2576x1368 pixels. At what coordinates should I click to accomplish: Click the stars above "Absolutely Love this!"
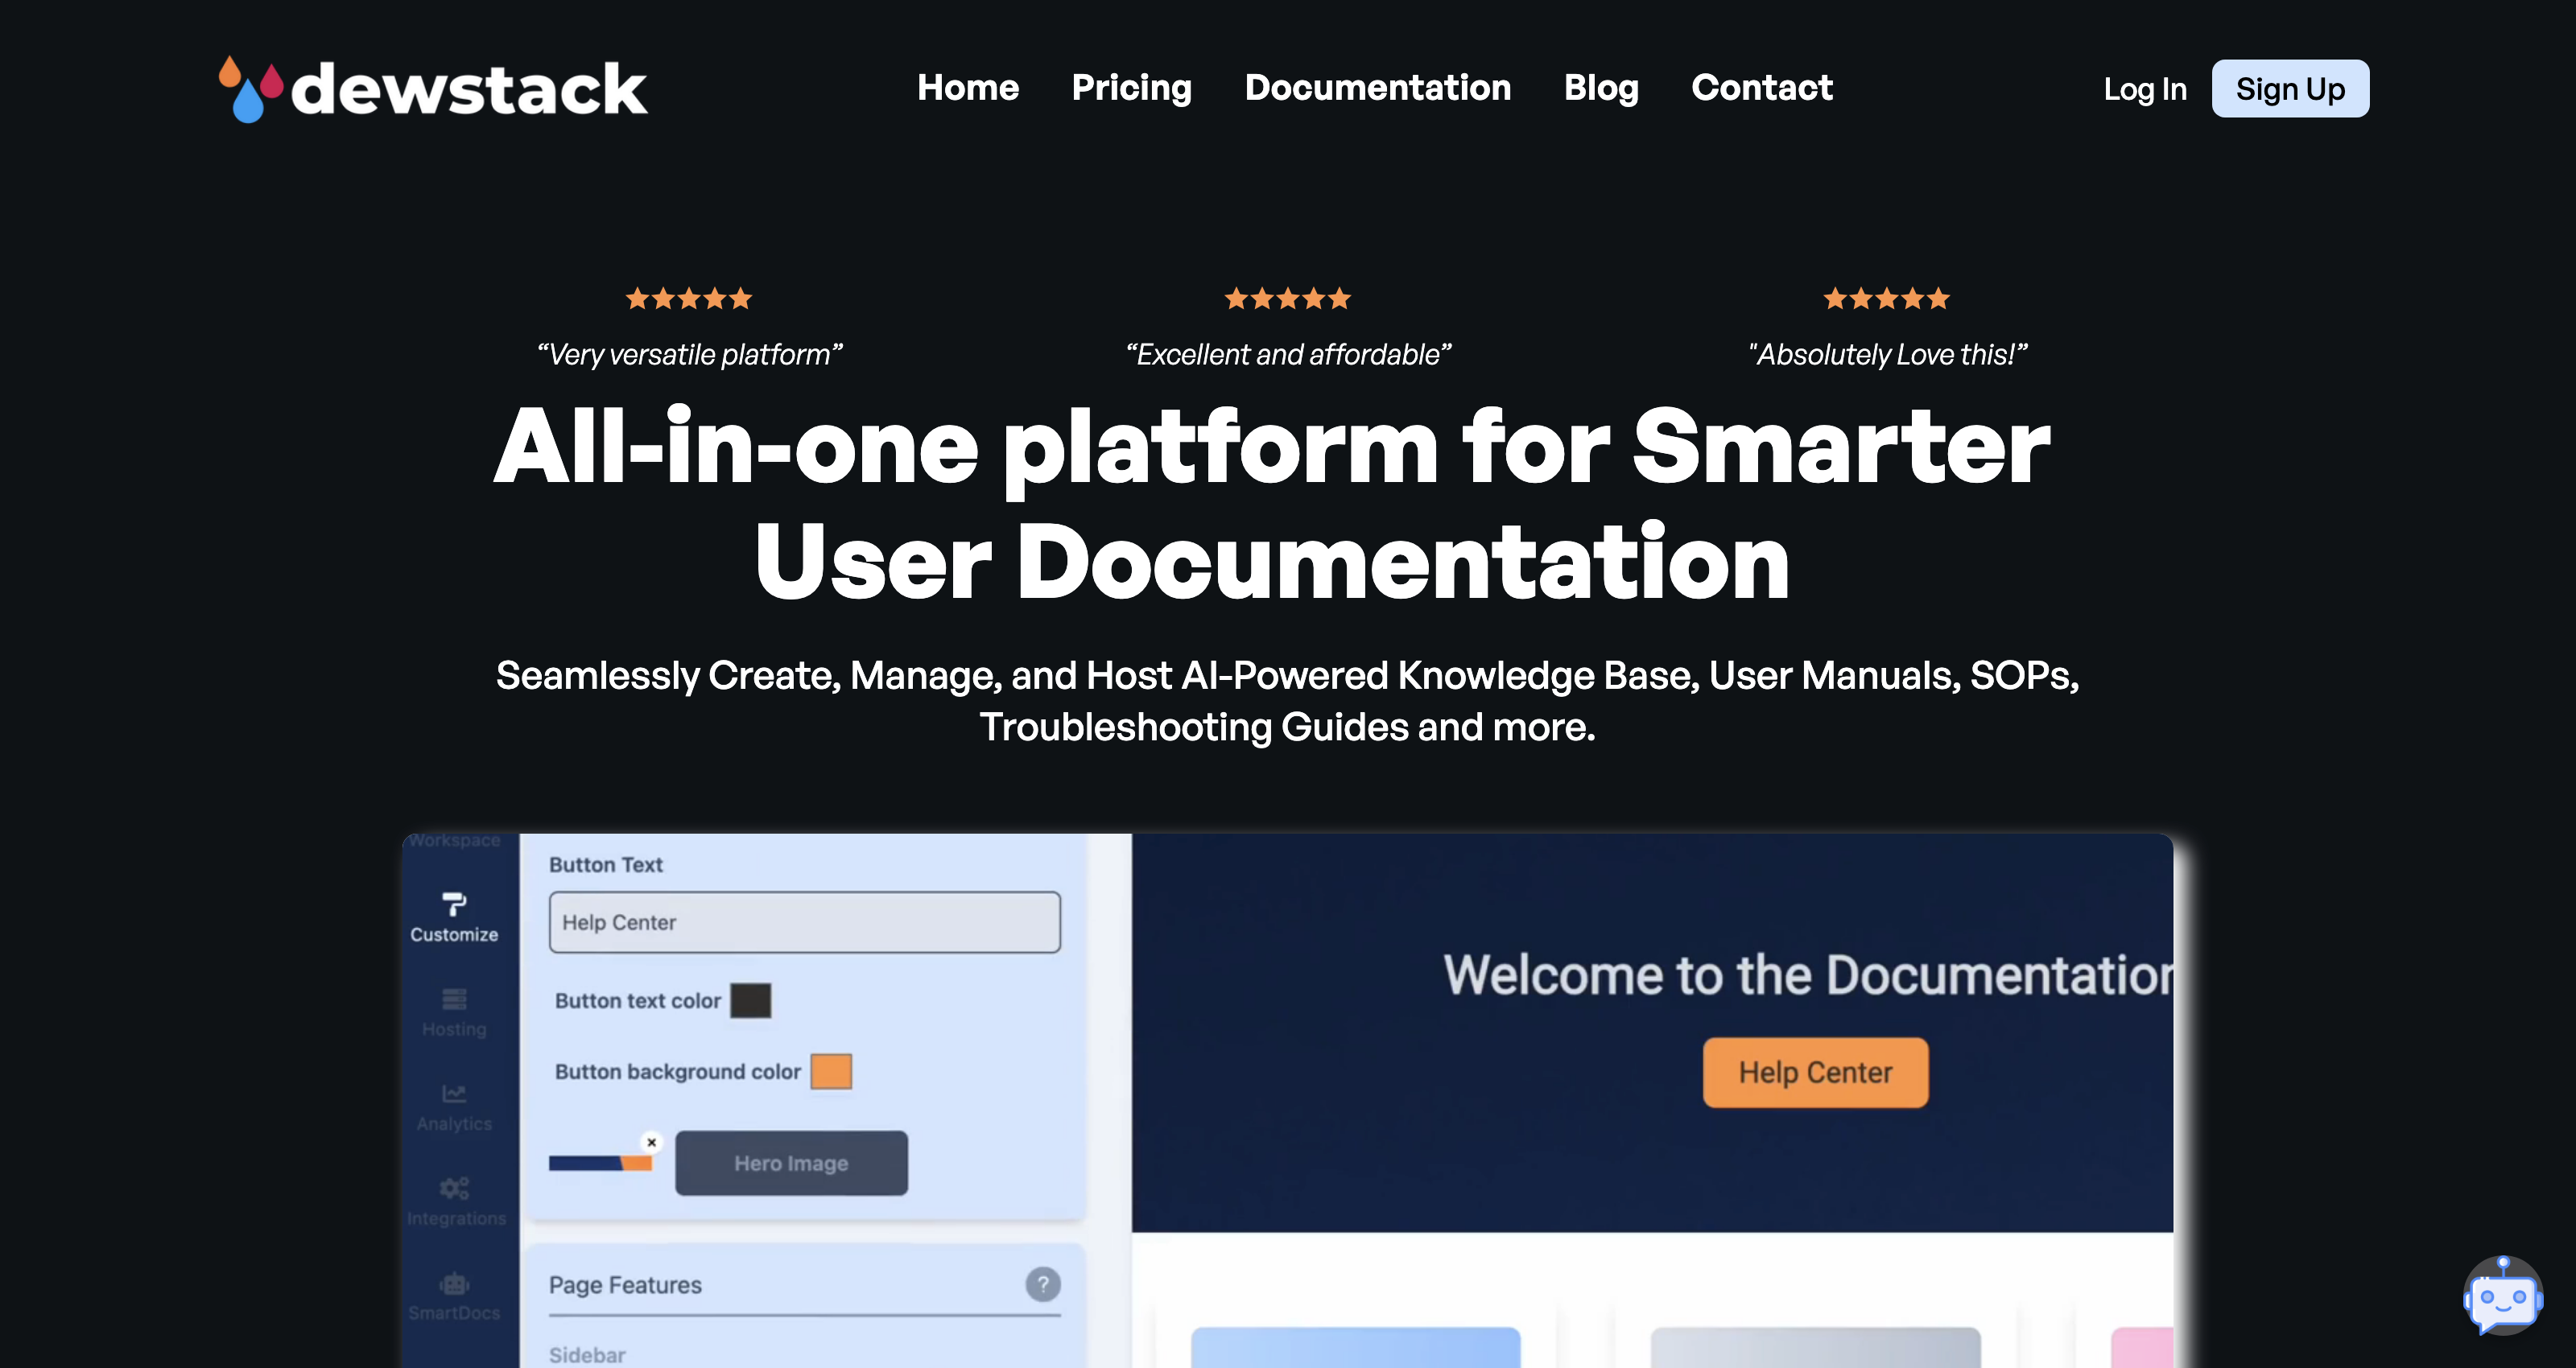pyautogui.click(x=1887, y=298)
